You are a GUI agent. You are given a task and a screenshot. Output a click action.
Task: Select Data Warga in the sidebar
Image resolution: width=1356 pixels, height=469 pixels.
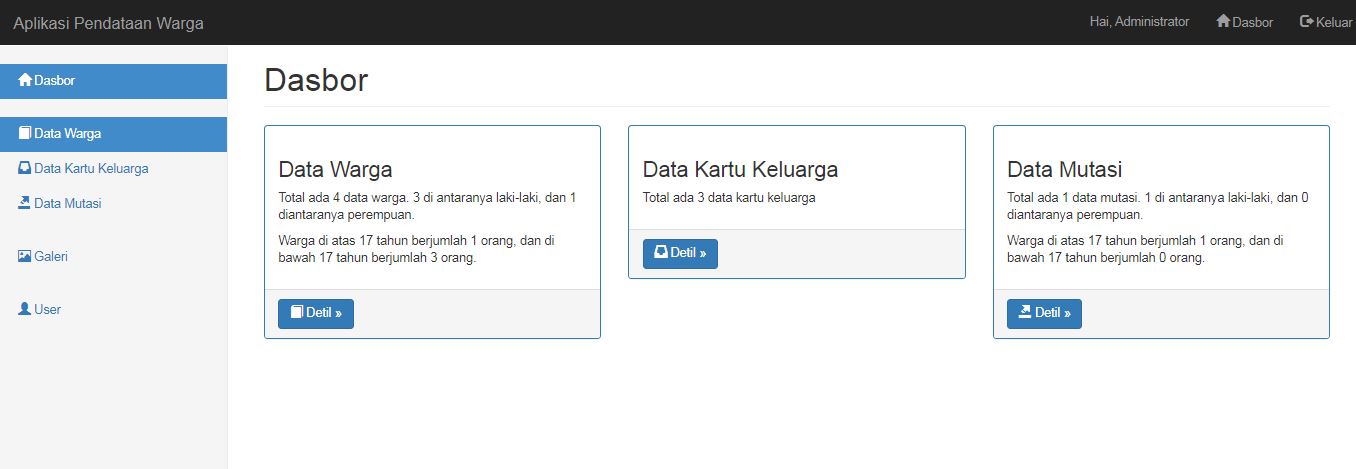click(113, 134)
